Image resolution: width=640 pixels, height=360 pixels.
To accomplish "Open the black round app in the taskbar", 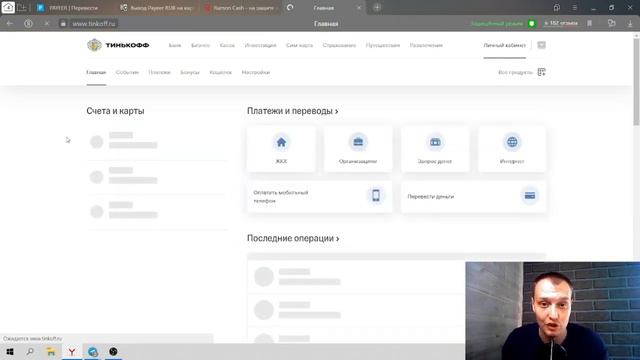I will point(113,351).
